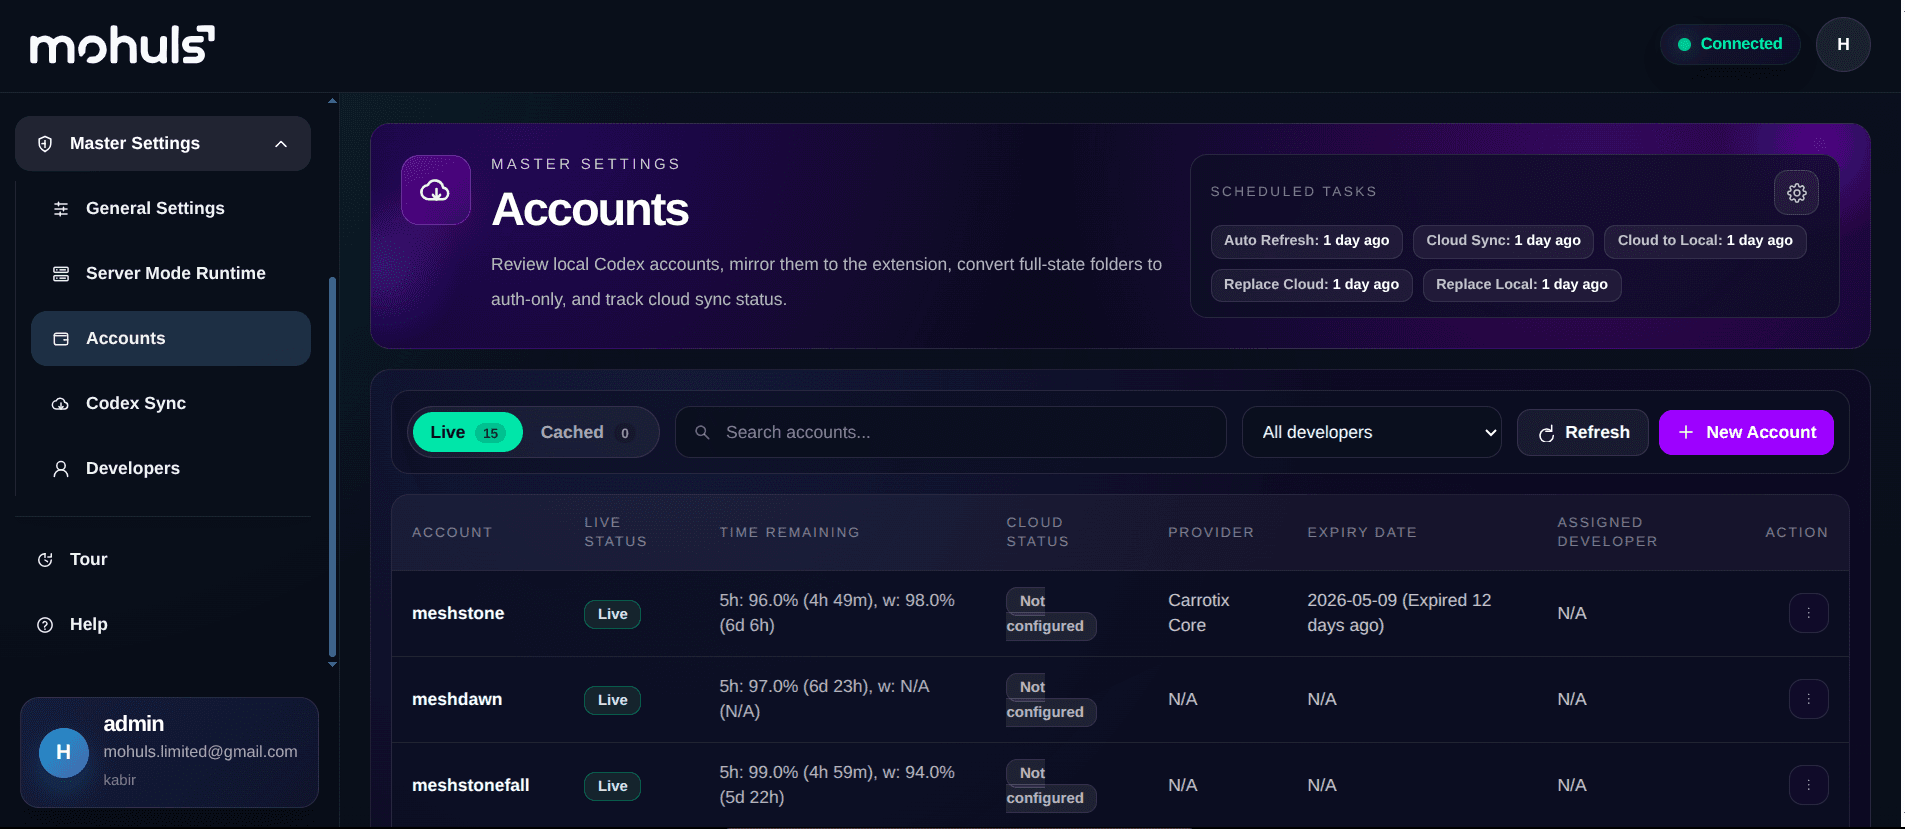Click the Carrotix Core provider cell
This screenshot has width=1905, height=829.
pos(1199,613)
